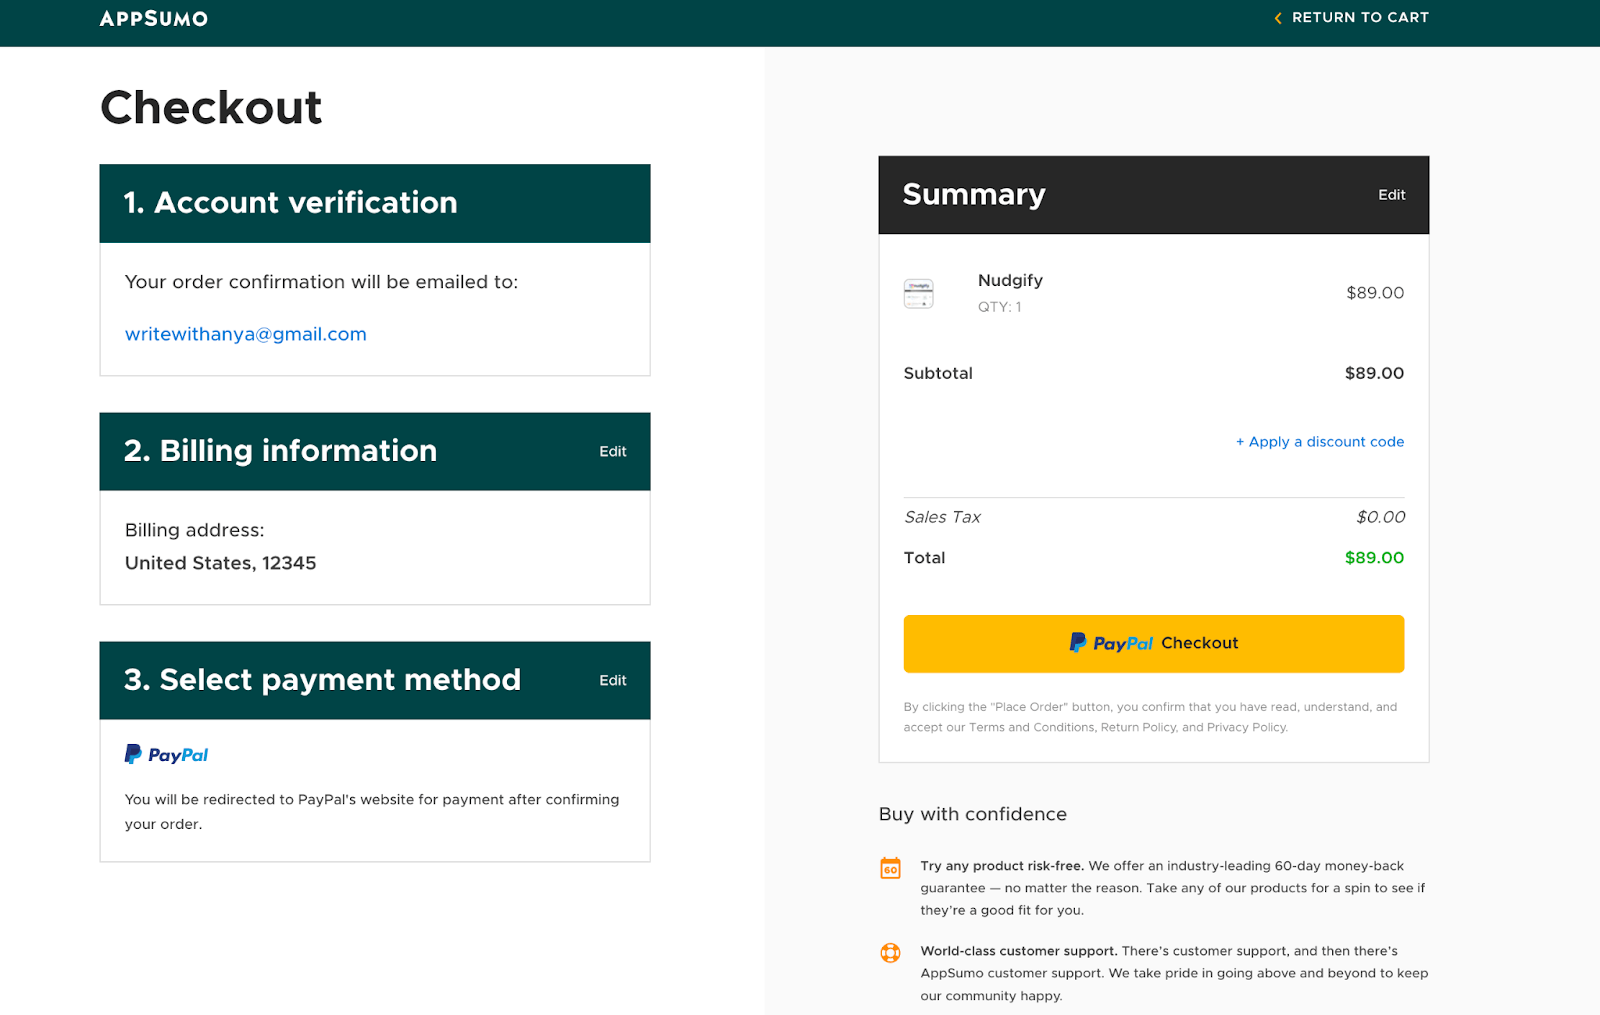The height and width of the screenshot is (1015, 1600).
Task: Click the order confirmation emailed to text
Action: click(322, 282)
